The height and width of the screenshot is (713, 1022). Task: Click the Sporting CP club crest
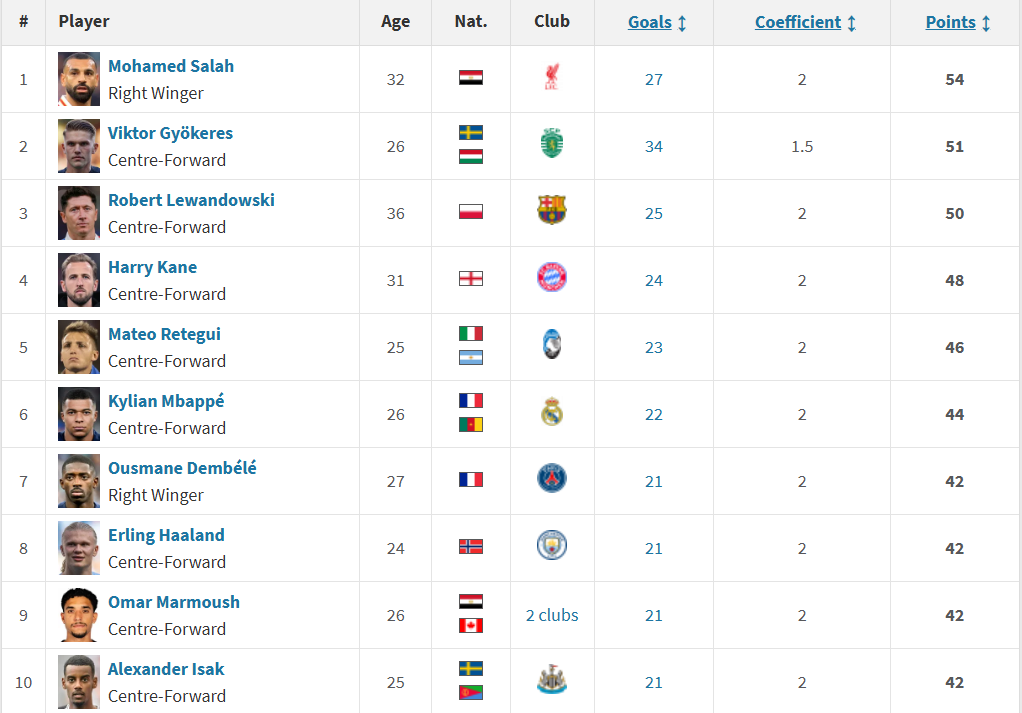[x=551, y=144]
